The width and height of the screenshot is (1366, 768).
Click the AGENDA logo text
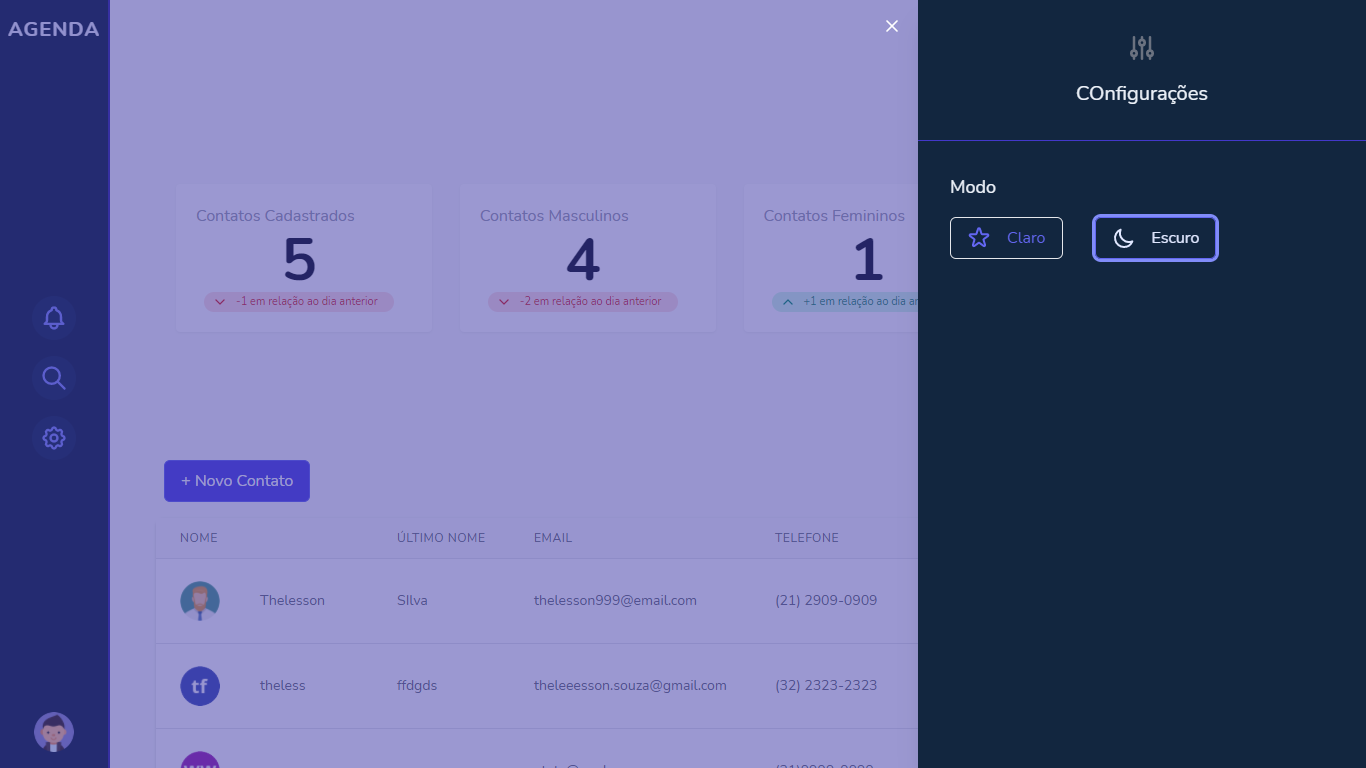54,29
